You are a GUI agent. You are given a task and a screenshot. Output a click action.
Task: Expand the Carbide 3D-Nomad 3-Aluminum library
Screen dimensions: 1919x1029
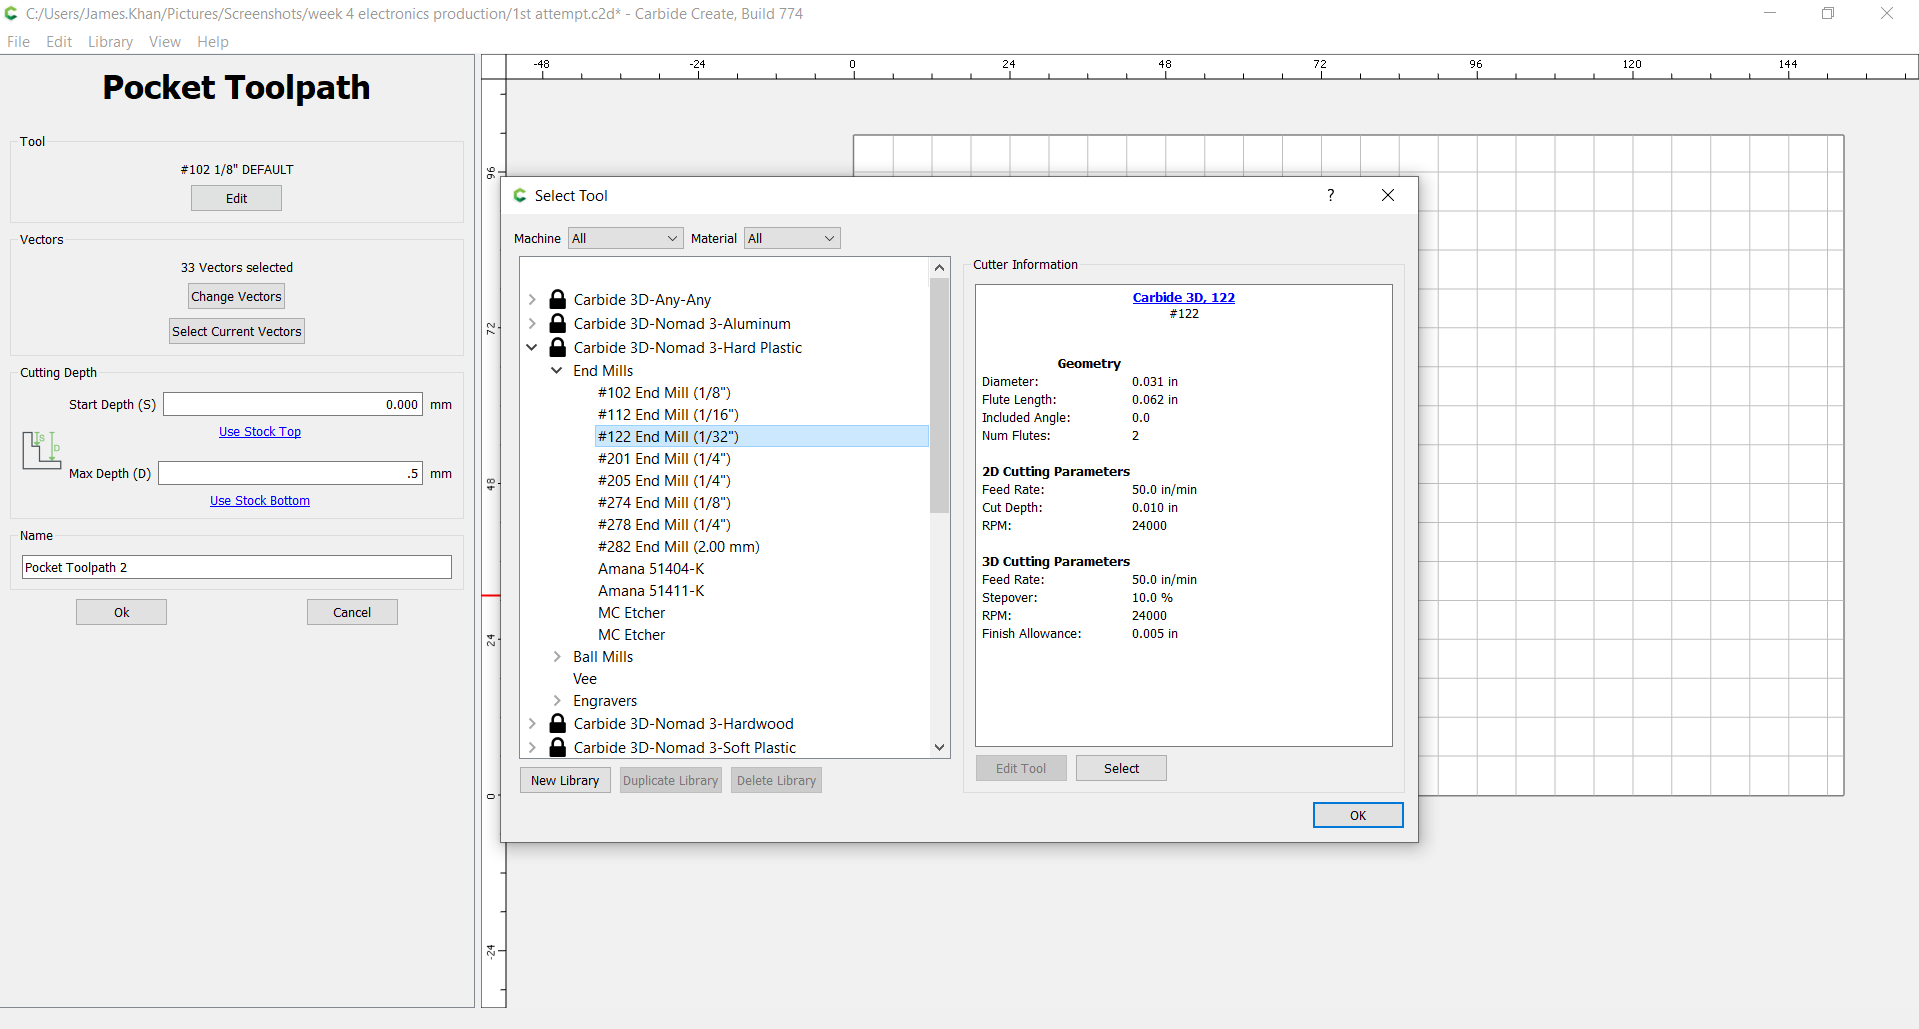tap(532, 323)
